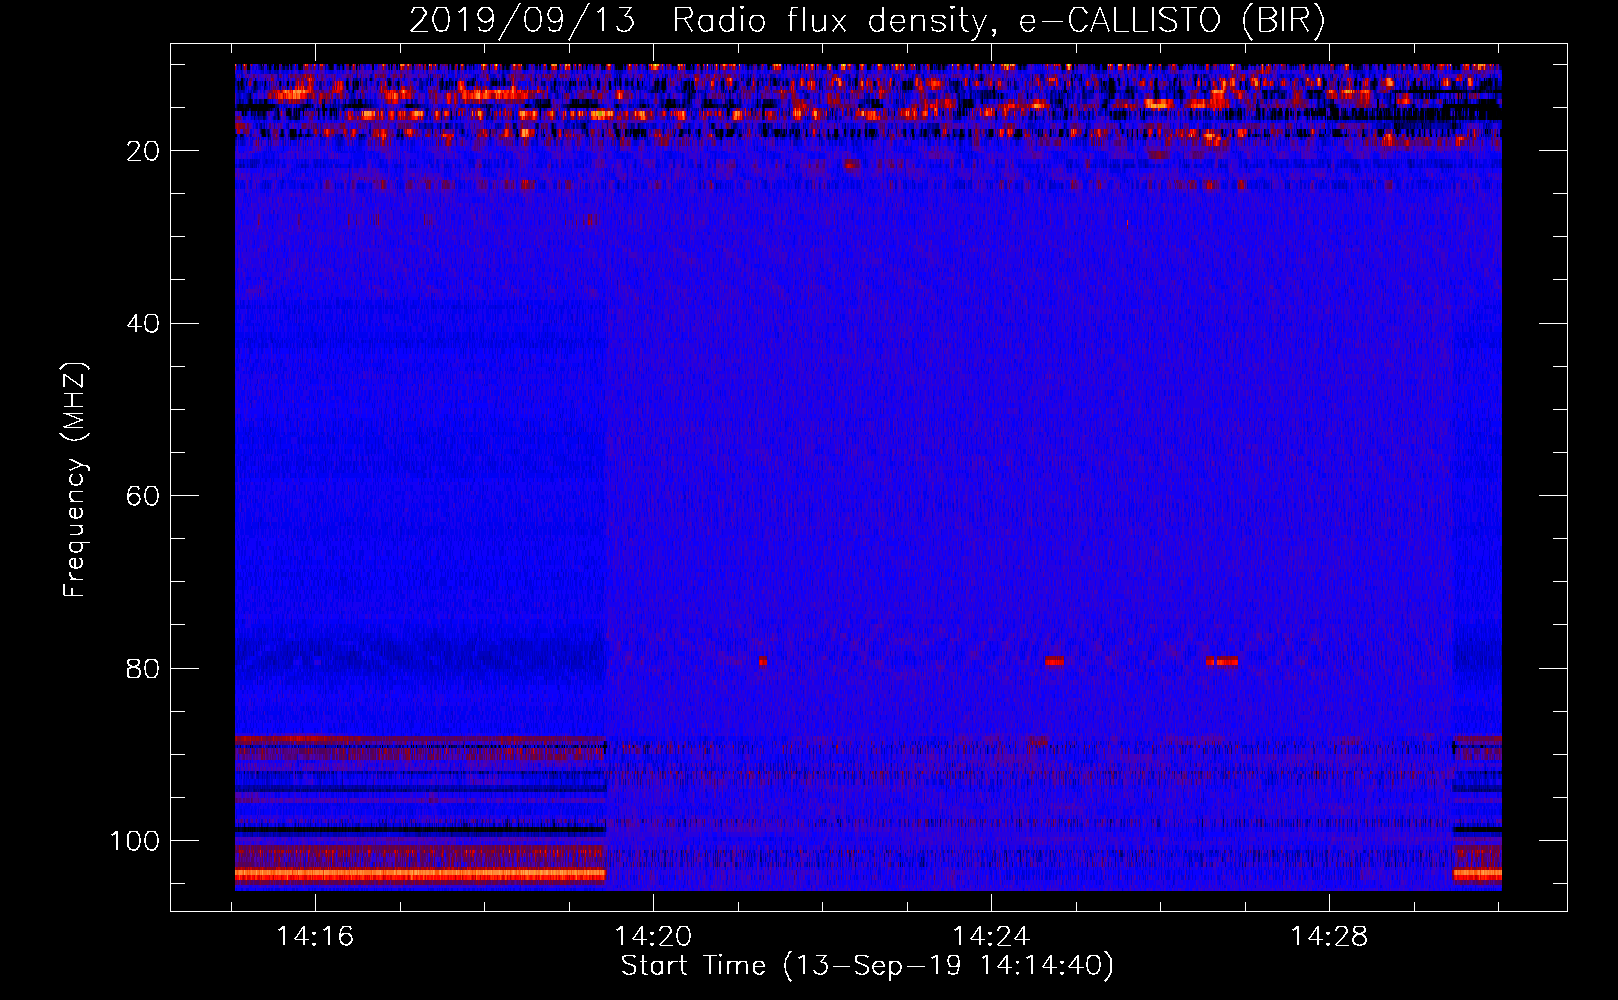
Task: Click the 100 frequency tick label
Action: coord(135,841)
